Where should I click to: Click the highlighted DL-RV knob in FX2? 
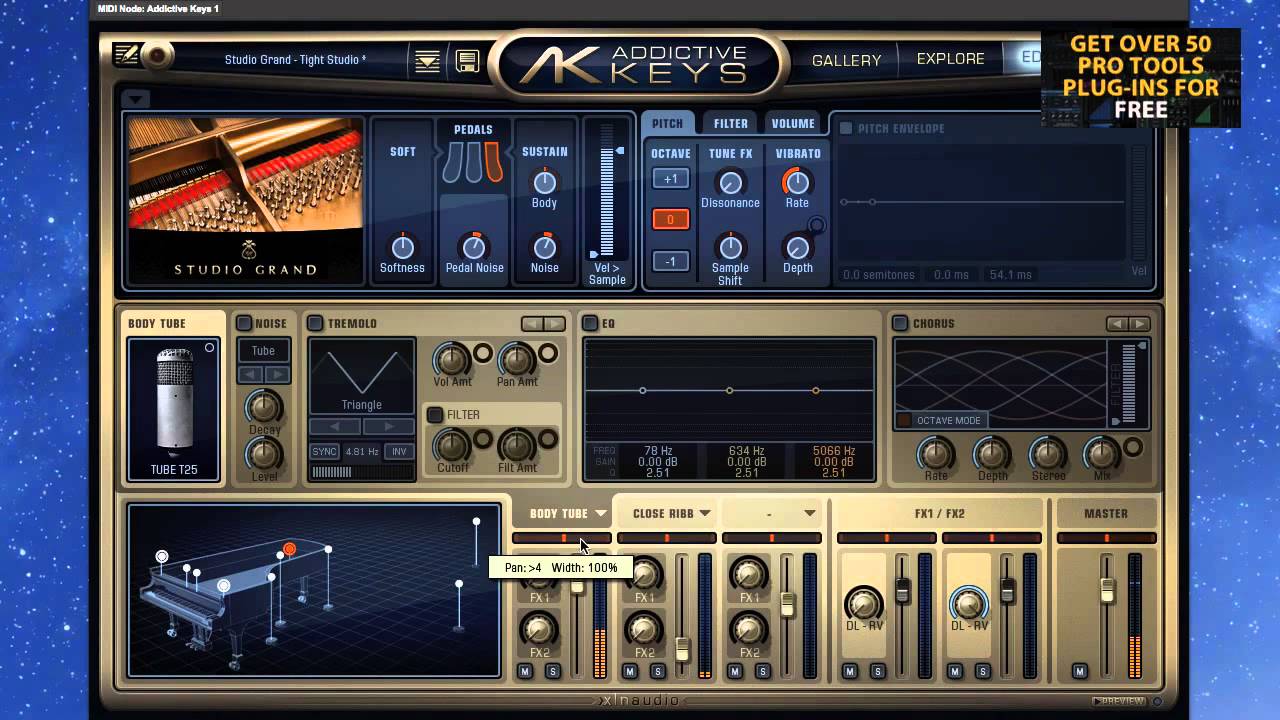[968, 604]
